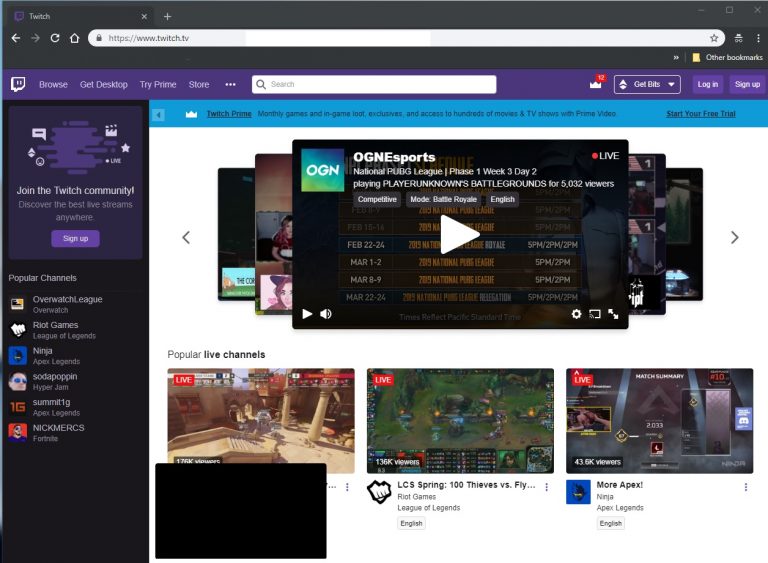Click the browser address bar

point(407,38)
